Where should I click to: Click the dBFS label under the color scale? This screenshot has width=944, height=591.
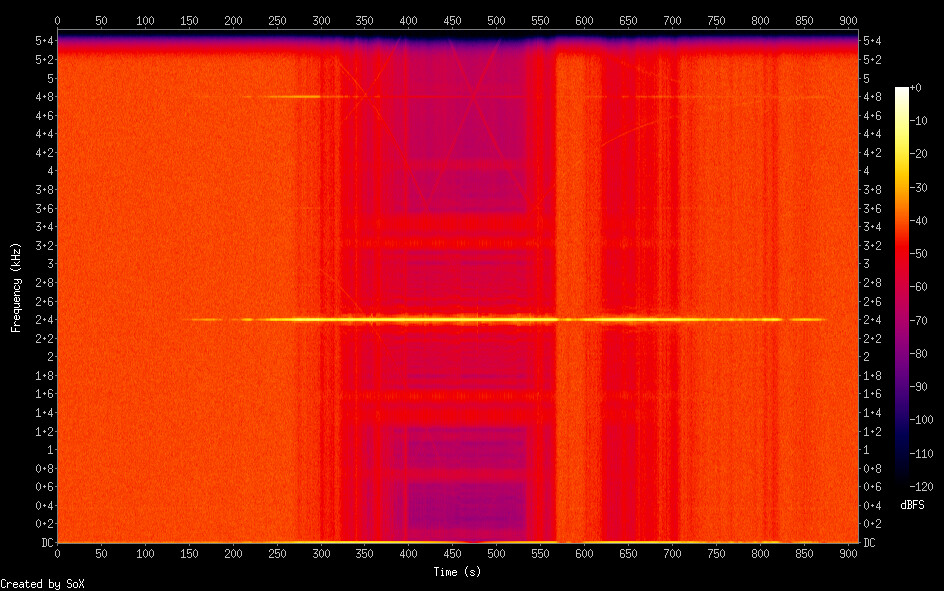pyautogui.click(x=912, y=506)
